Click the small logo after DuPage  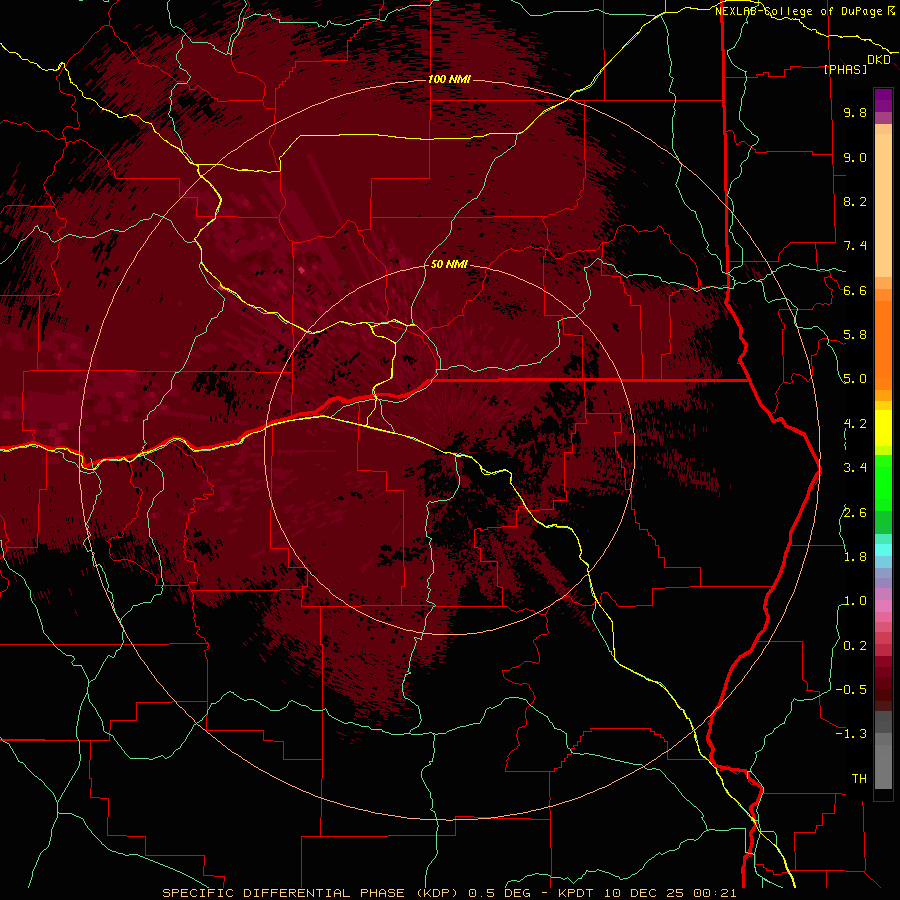point(891,11)
